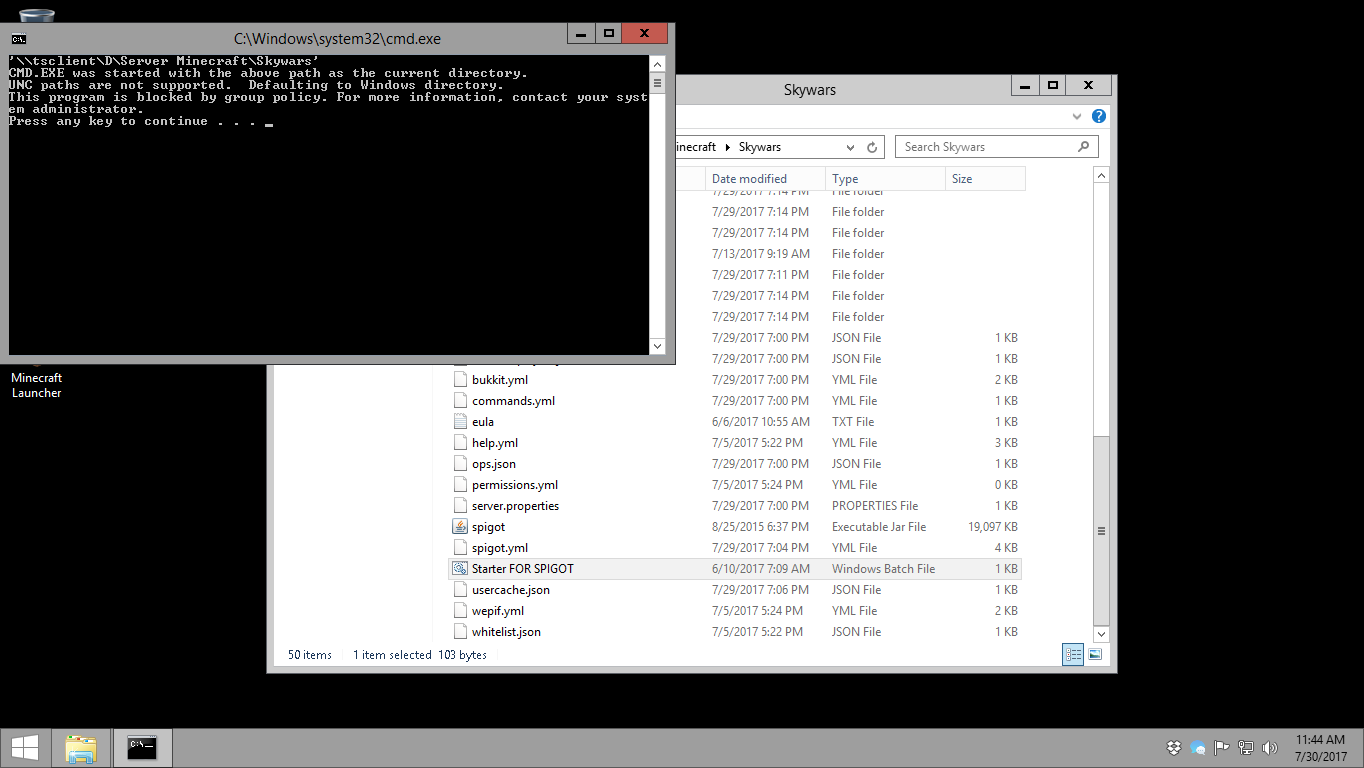The width and height of the screenshot is (1364, 768).
Task: Switch to large icons view in Explorer
Action: [x=1095, y=655]
